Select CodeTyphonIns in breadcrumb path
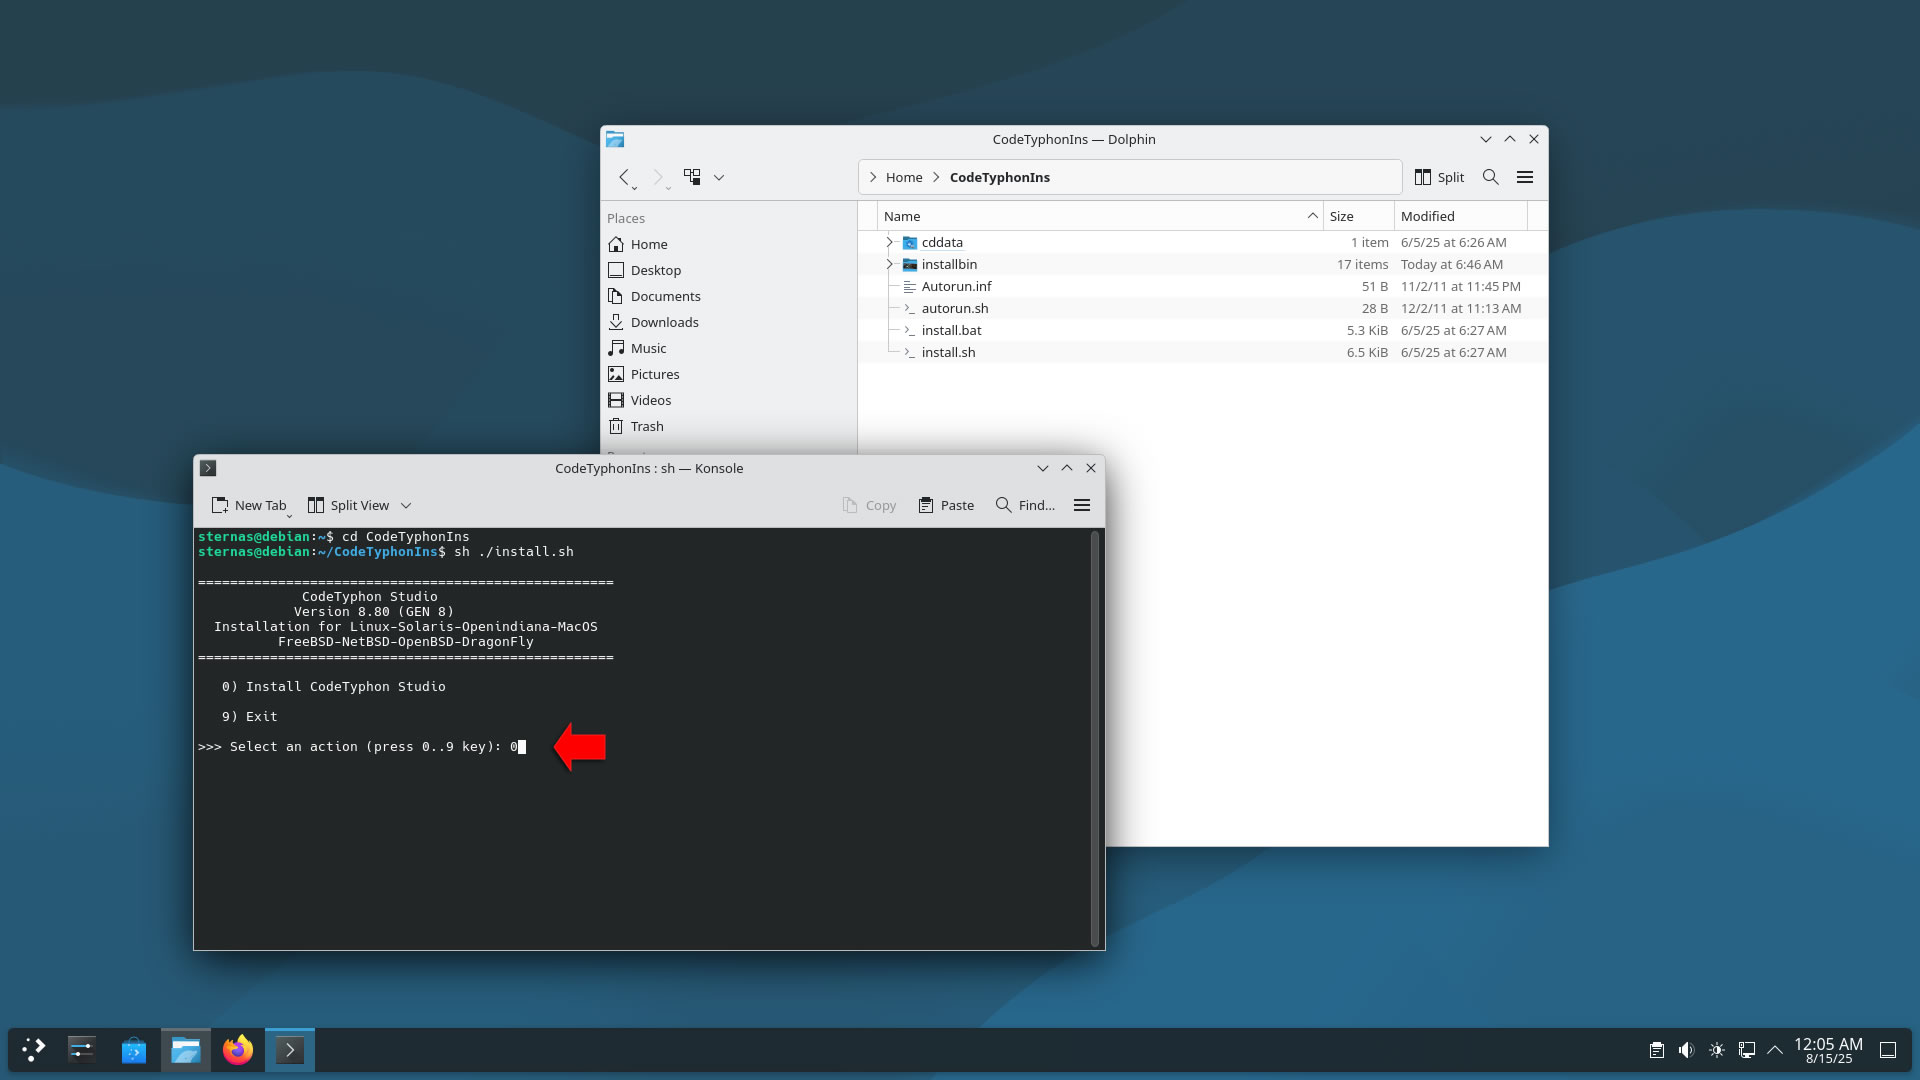This screenshot has width=1920, height=1080. [x=999, y=177]
